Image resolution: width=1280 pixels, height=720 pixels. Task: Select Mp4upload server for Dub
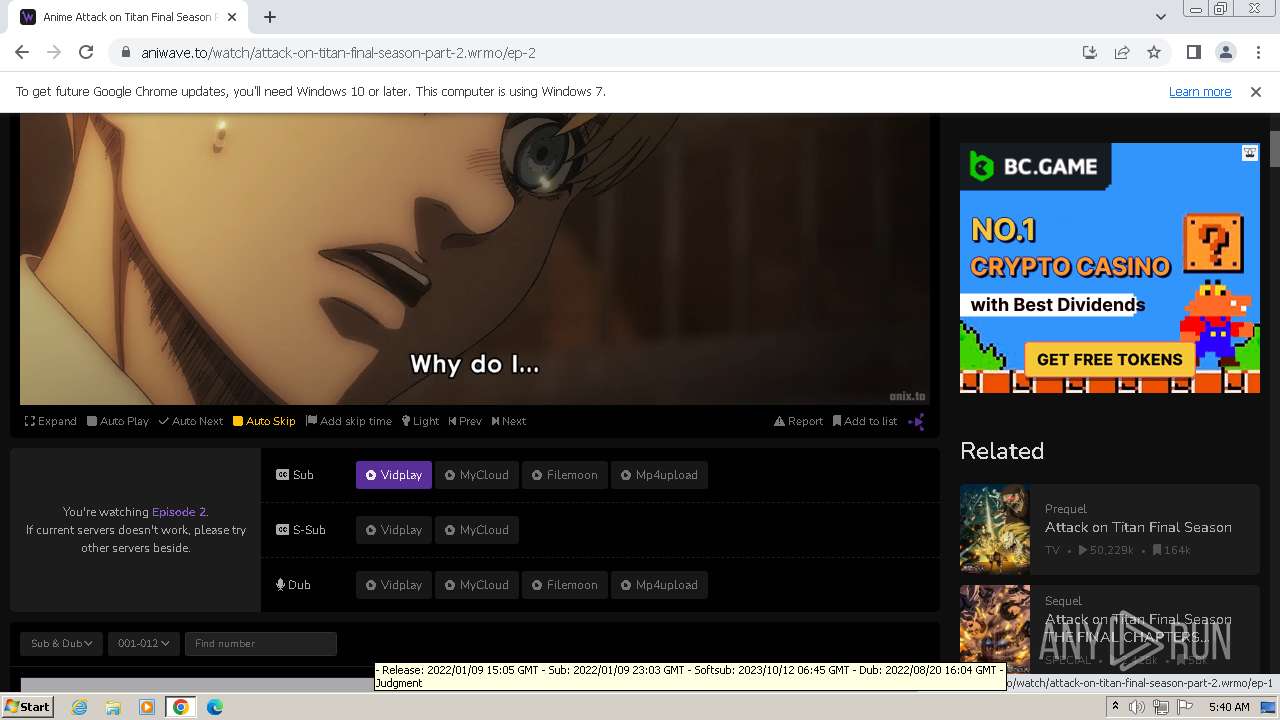pyautogui.click(x=659, y=585)
